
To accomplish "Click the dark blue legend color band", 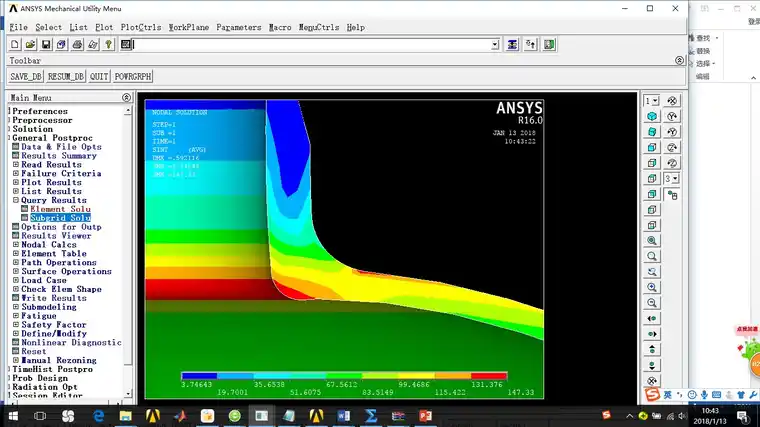I will pos(199,376).
